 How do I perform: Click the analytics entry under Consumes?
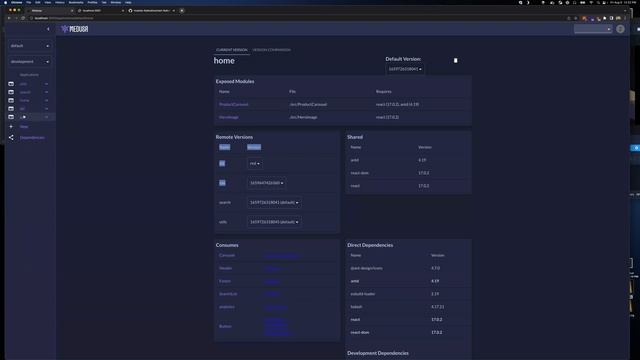click(227, 307)
